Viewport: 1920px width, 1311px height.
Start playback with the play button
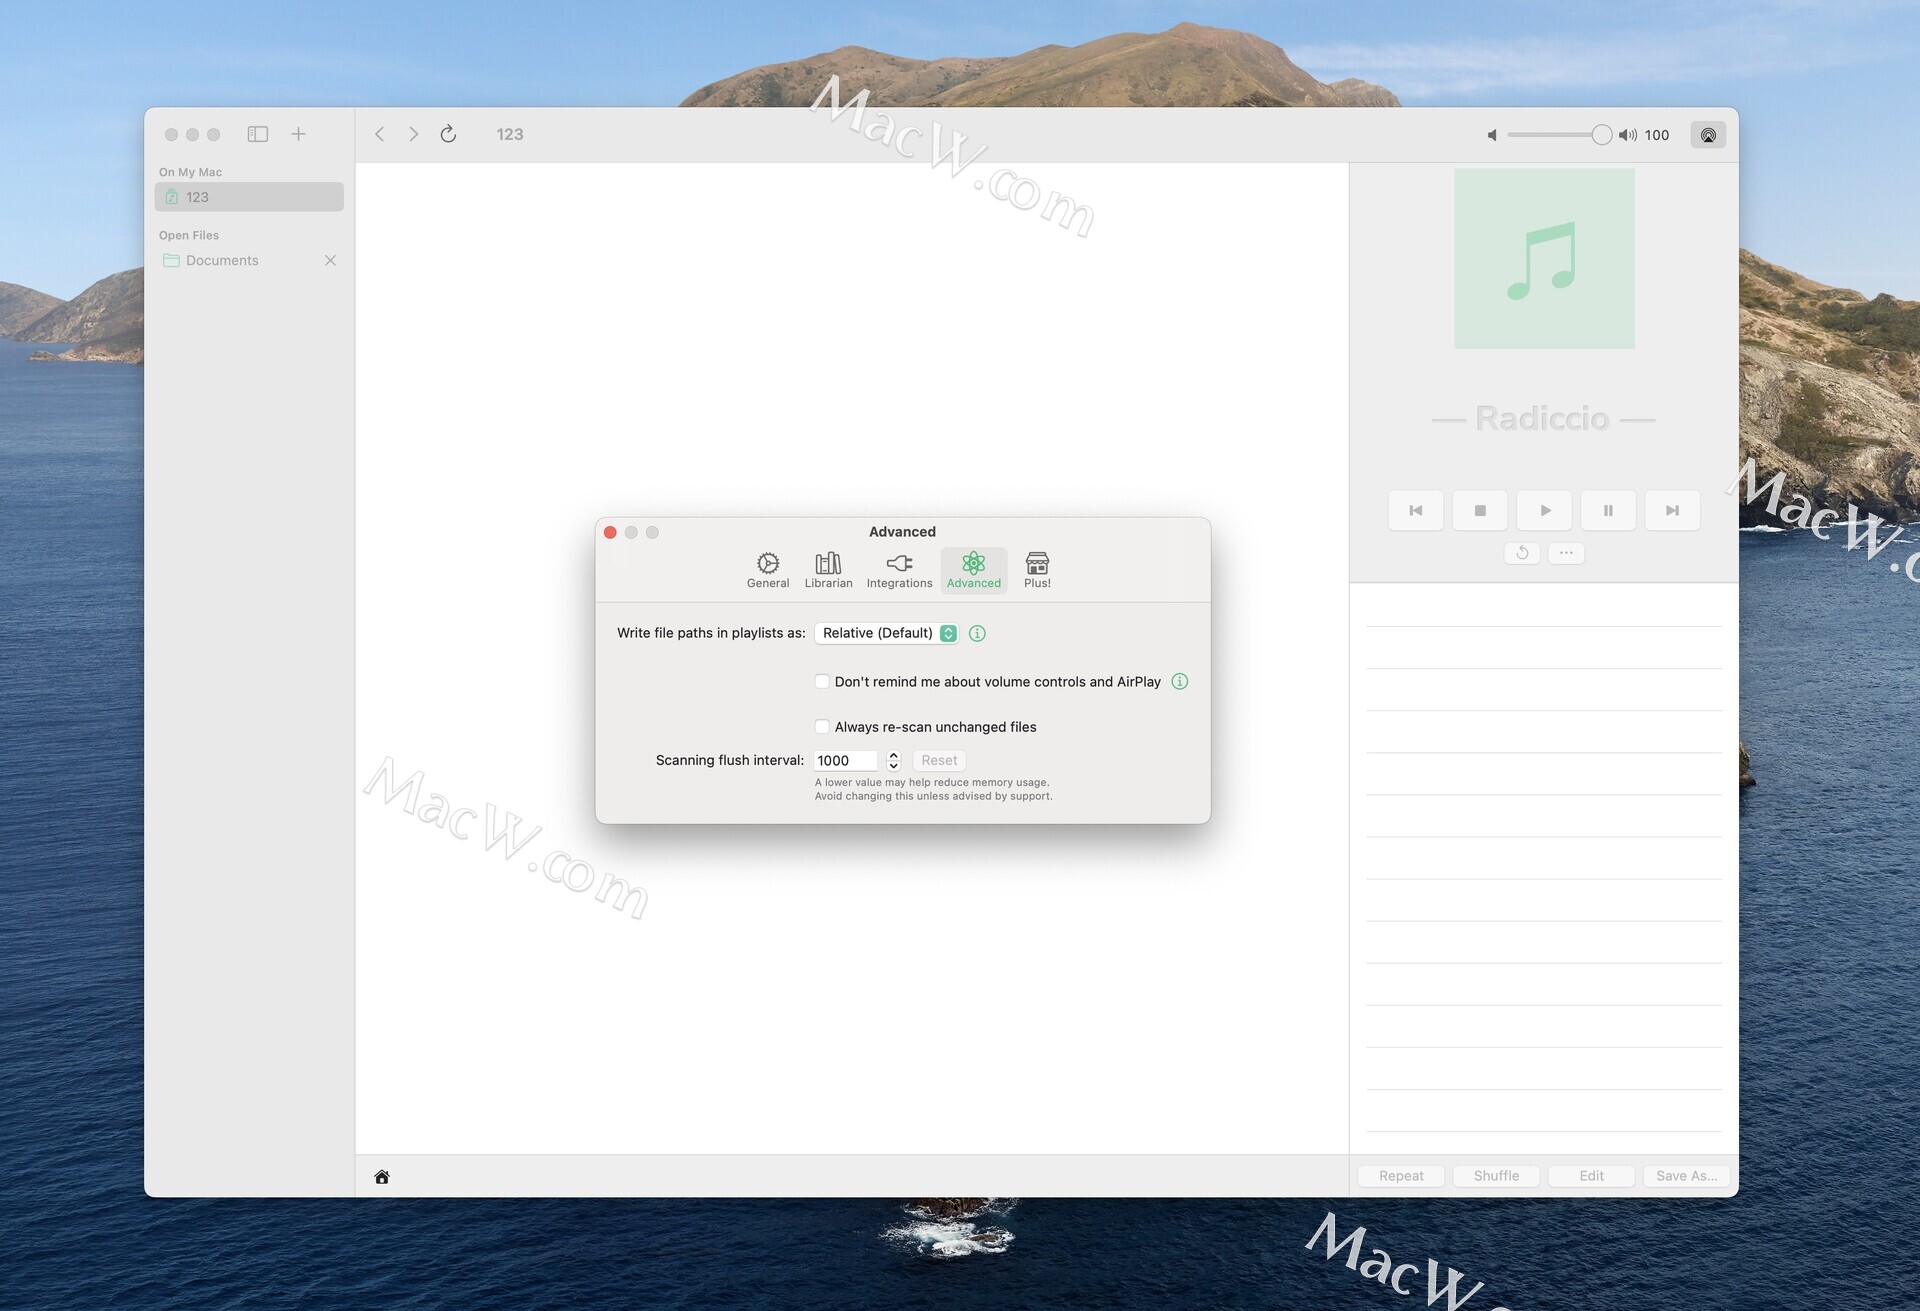point(1544,510)
